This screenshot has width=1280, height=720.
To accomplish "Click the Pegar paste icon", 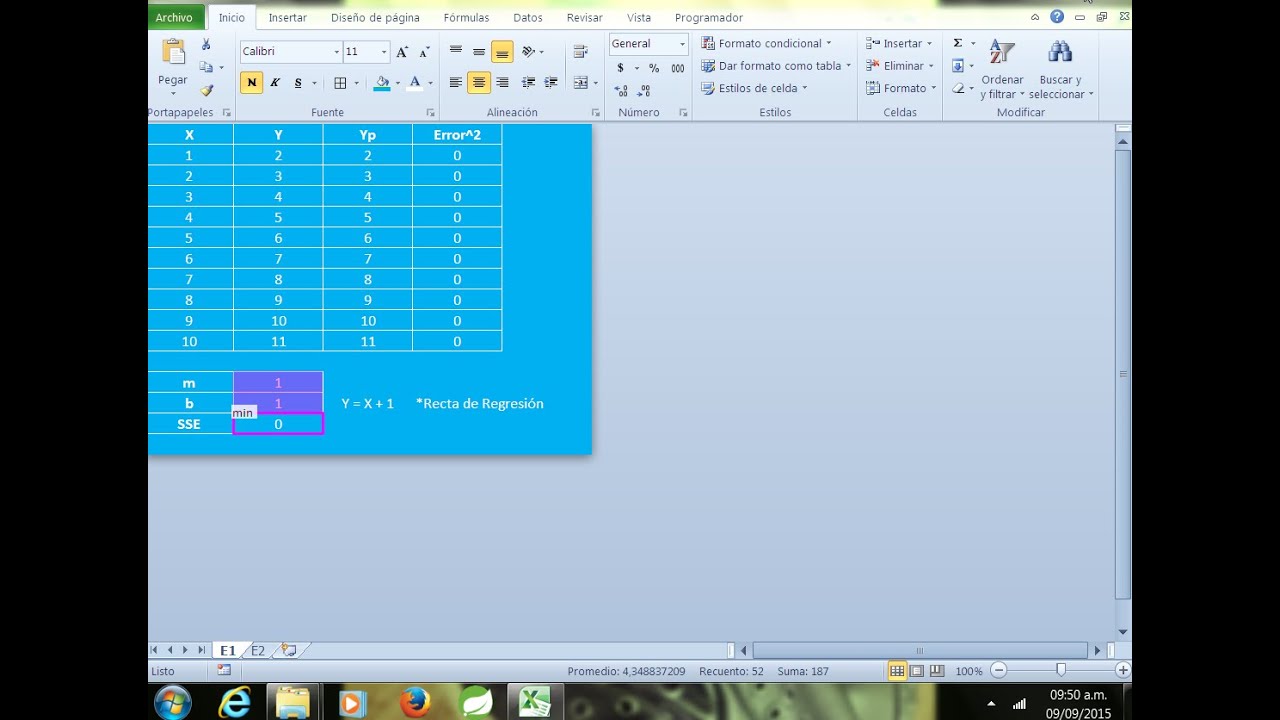I will tap(173, 52).
